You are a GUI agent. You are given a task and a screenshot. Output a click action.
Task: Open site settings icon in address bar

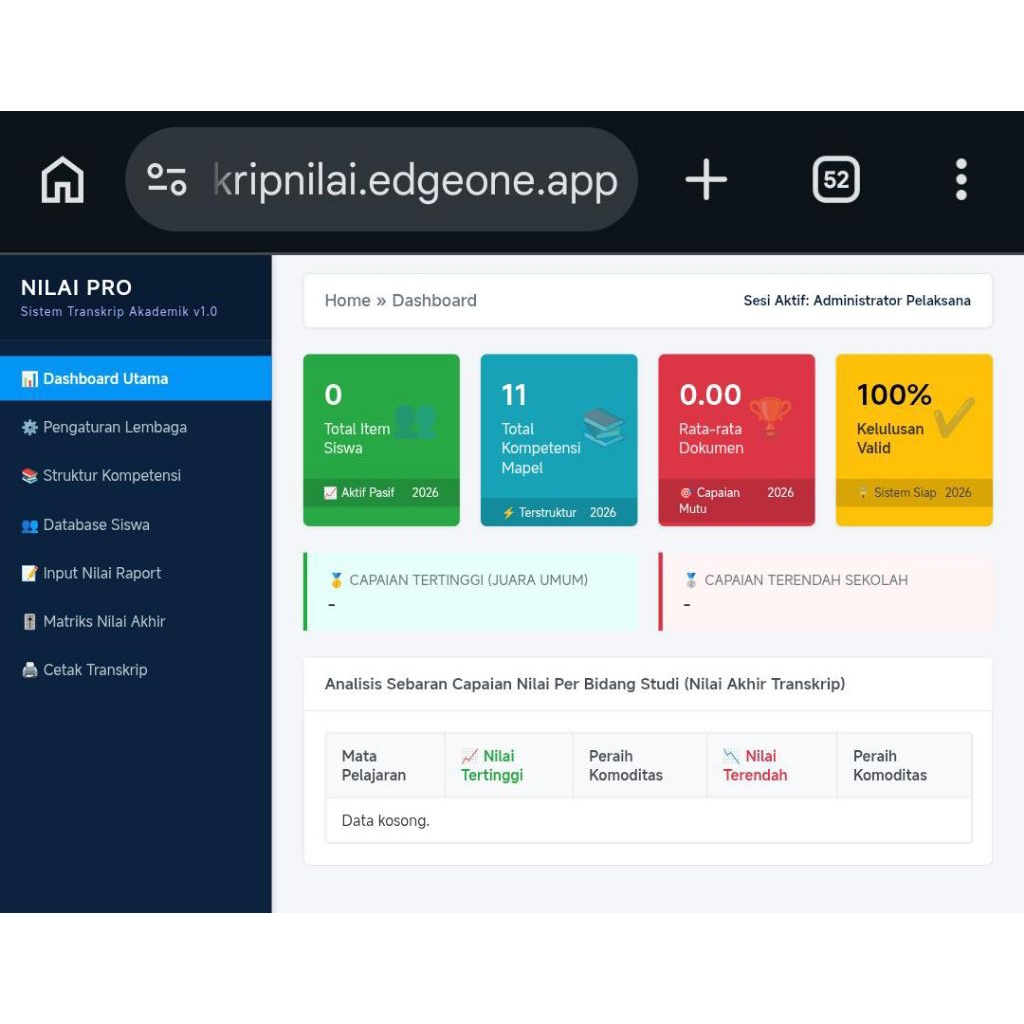167,180
